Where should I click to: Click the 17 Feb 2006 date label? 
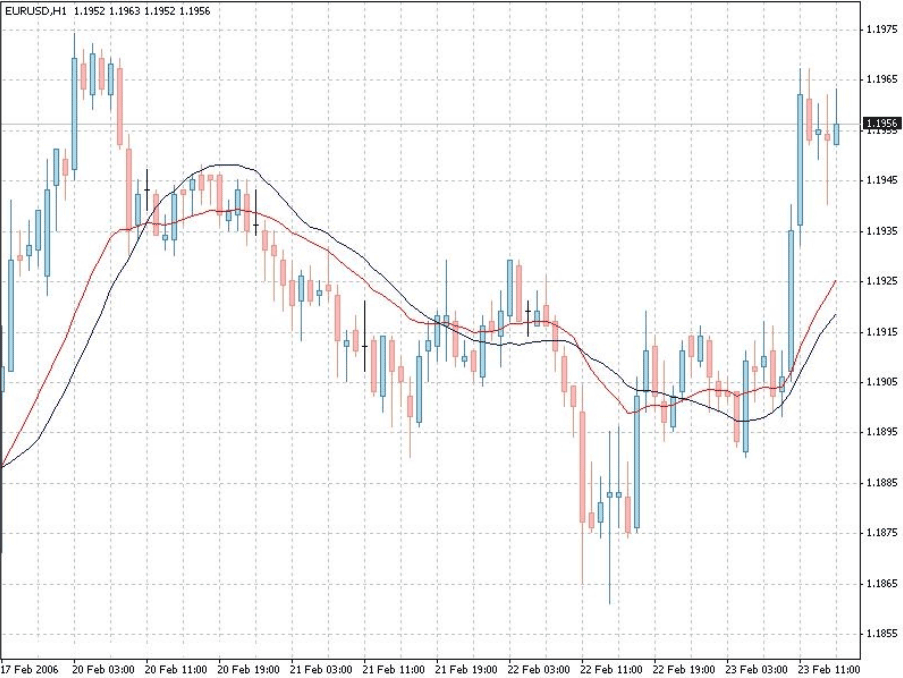[30, 669]
